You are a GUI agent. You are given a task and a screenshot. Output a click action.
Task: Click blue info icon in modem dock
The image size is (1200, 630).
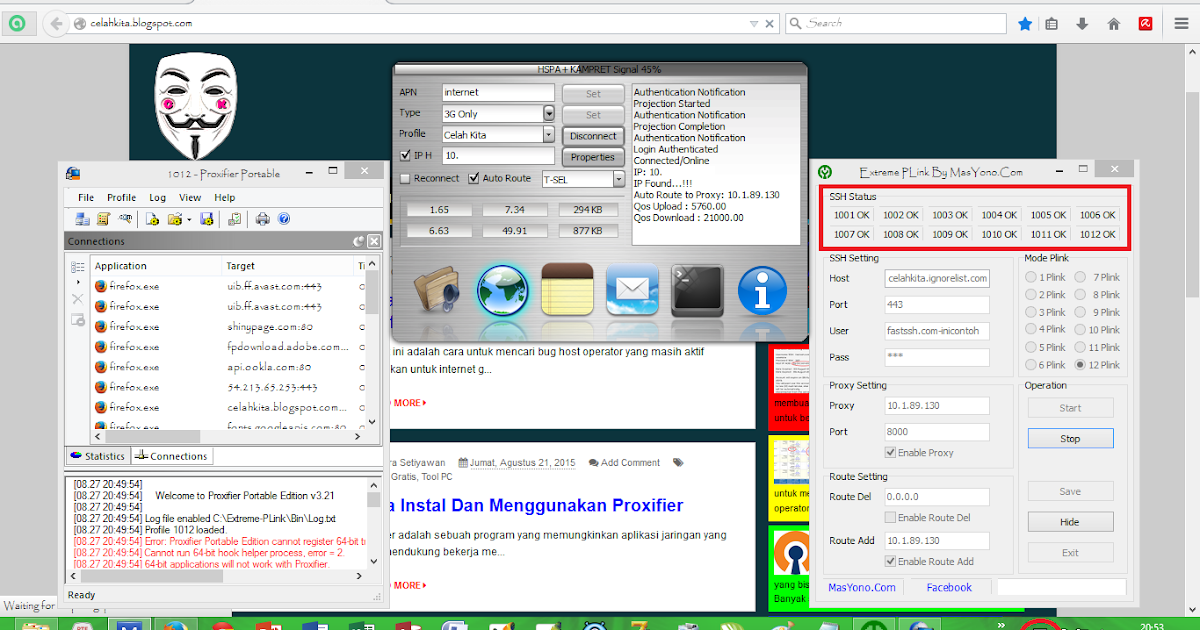coord(762,290)
